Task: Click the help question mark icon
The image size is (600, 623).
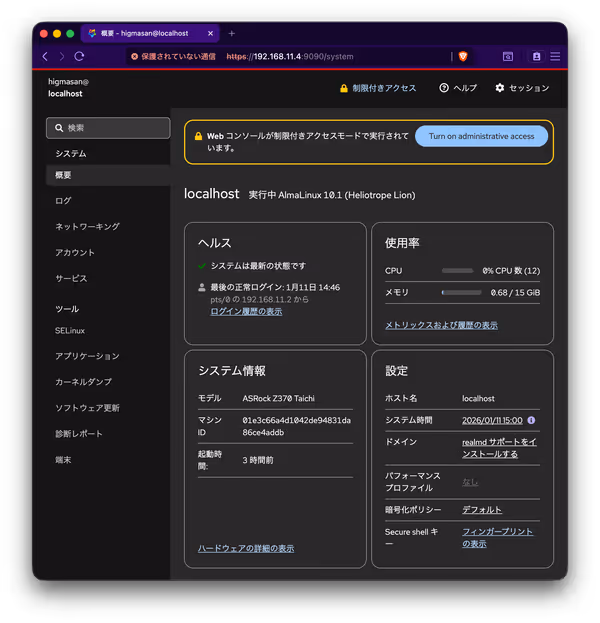Action: pyautogui.click(x=444, y=88)
